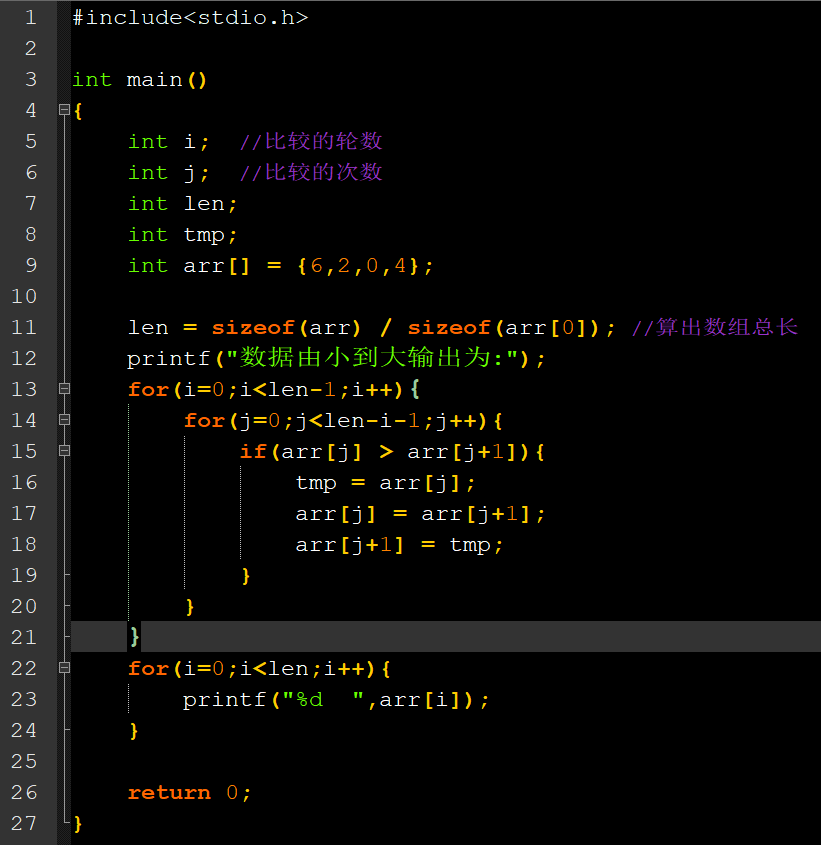Click the 'j<len-i-1' loop condition
The image size is (821, 845).
[358, 420]
